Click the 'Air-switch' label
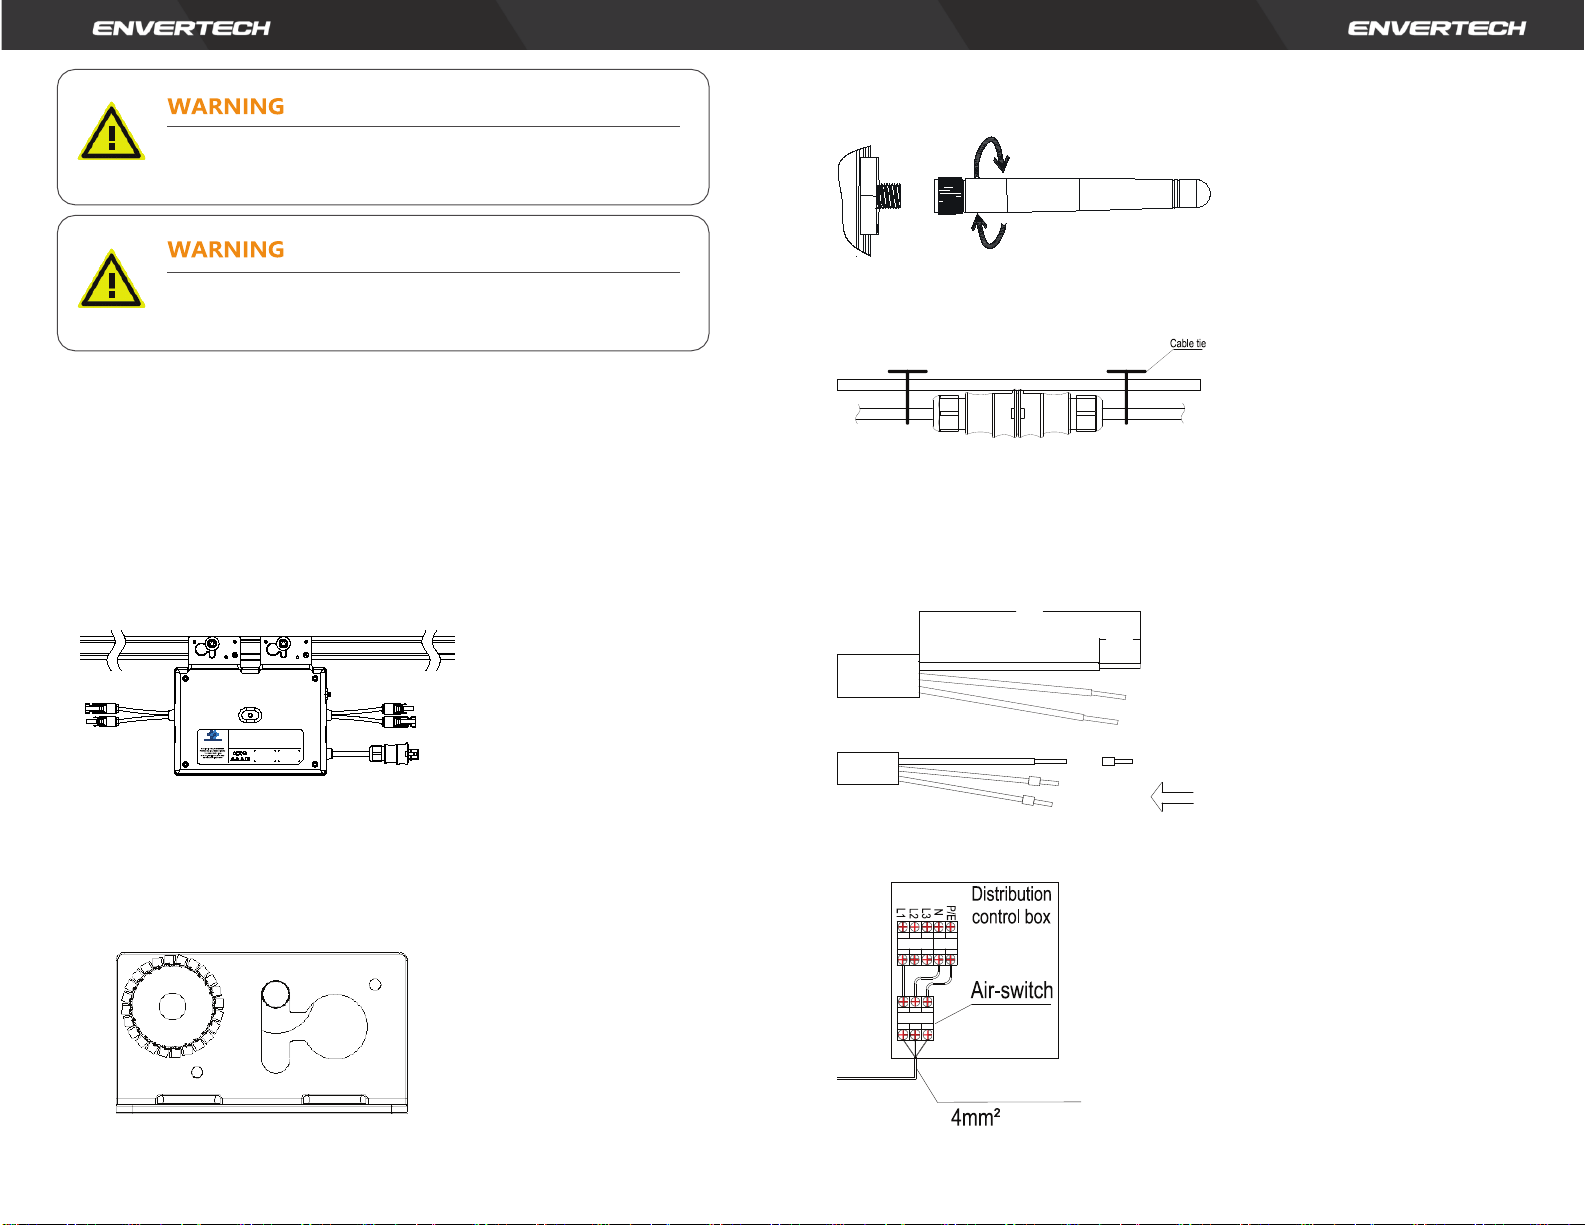This screenshot has height=1225, width=1585. 1011,990
